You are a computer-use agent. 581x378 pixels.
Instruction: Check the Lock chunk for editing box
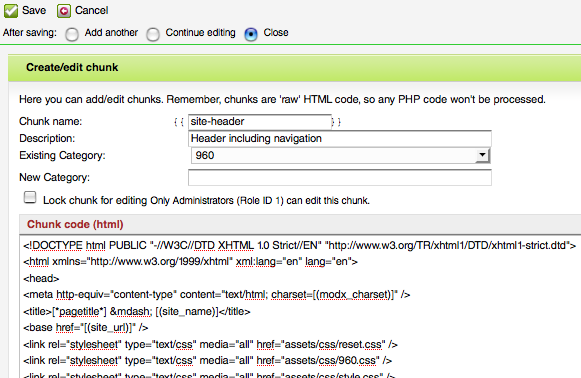click(x=30, y=198)
